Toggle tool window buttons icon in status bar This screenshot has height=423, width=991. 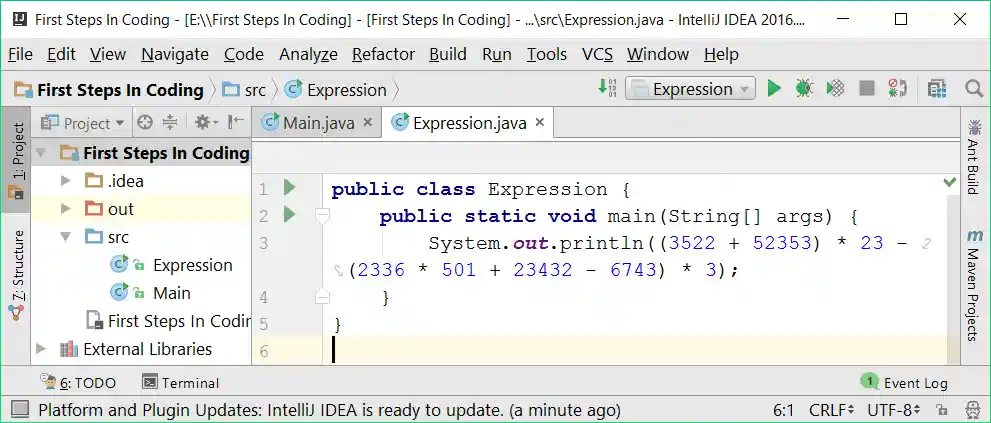coord(20,409)
